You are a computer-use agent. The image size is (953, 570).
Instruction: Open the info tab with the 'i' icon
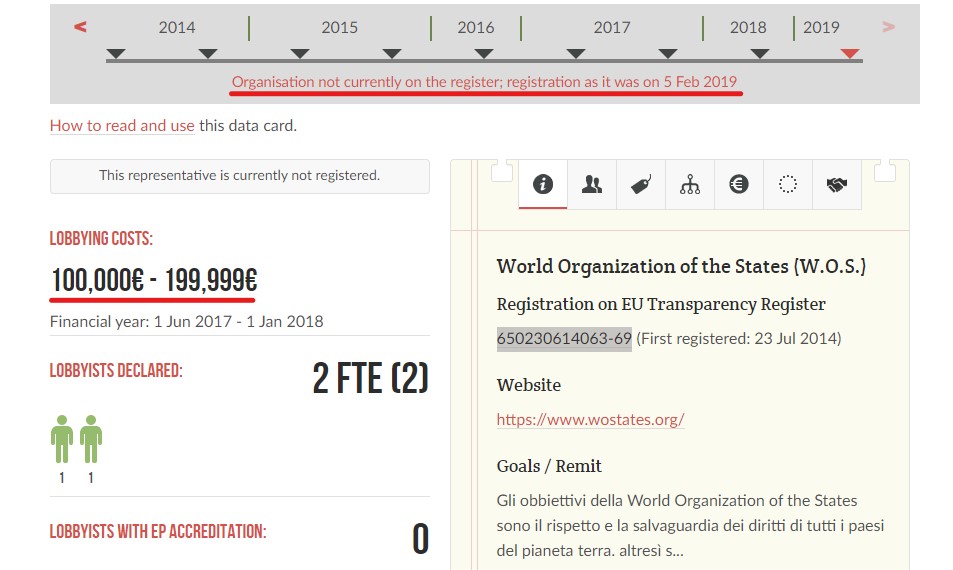pyautogui.click(x=543, y=184)
